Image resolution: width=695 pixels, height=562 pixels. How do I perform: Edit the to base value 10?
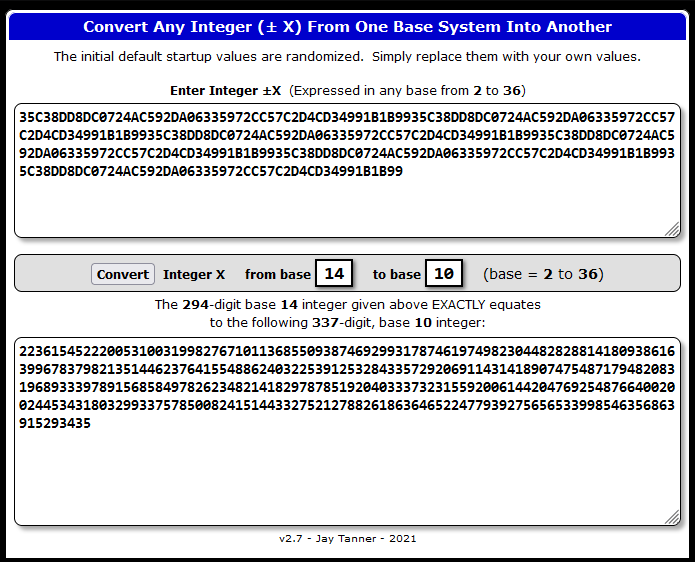[444, 273]
